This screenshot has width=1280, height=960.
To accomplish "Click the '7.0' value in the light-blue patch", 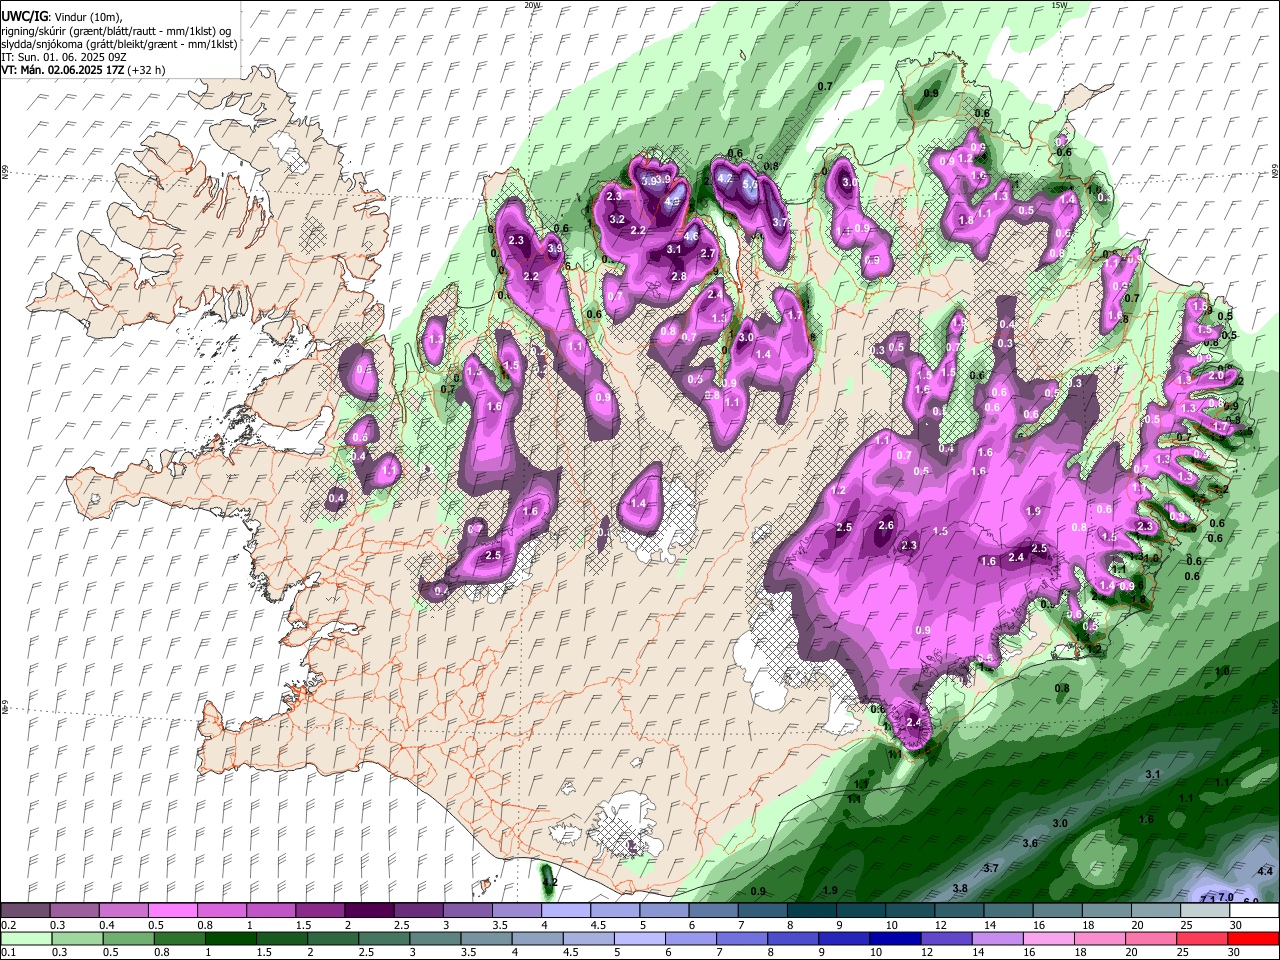I will click(x=1226, y=897).
